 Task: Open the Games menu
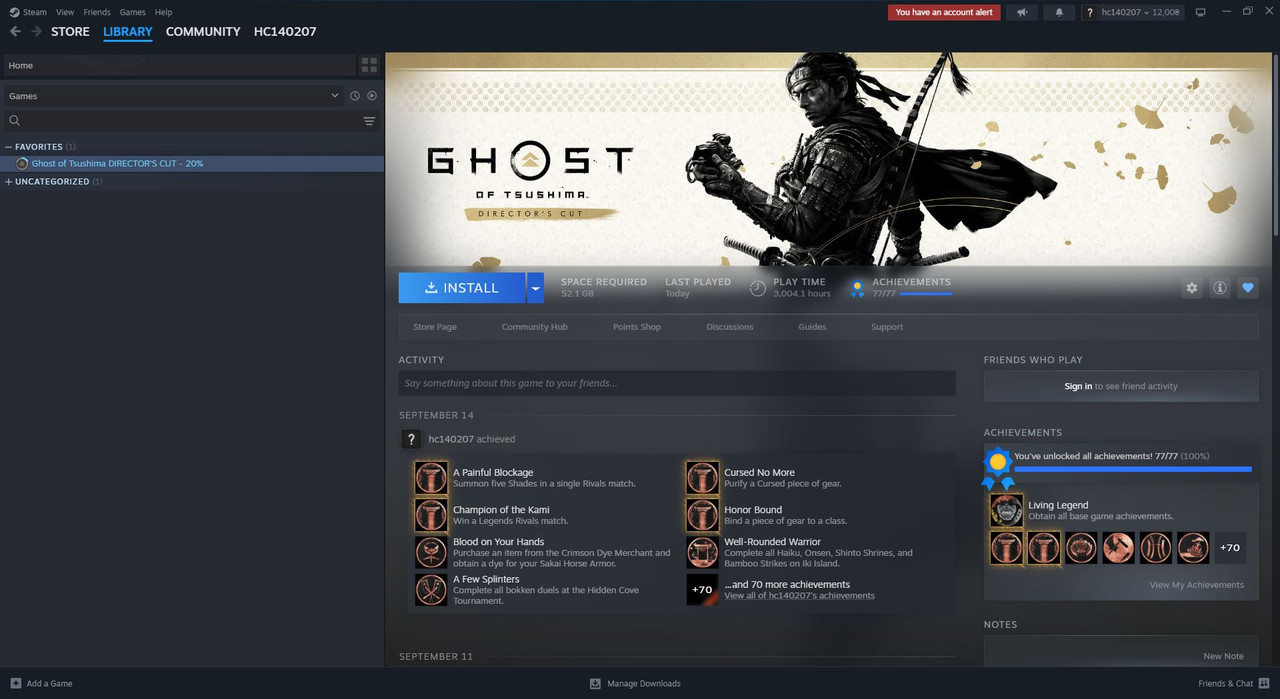coord(132,12)
